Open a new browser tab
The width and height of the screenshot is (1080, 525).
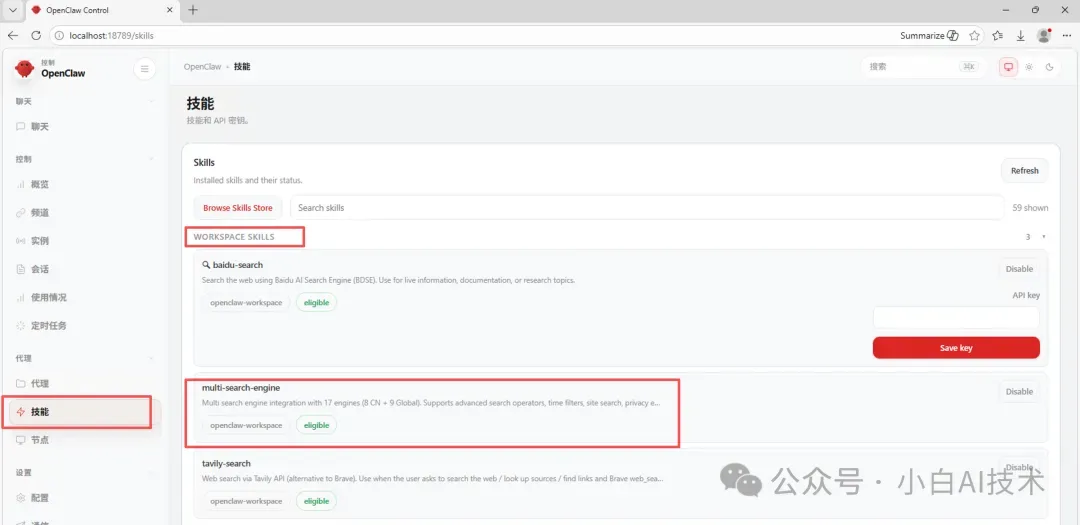pyautogui.click(x=193, y=10)
